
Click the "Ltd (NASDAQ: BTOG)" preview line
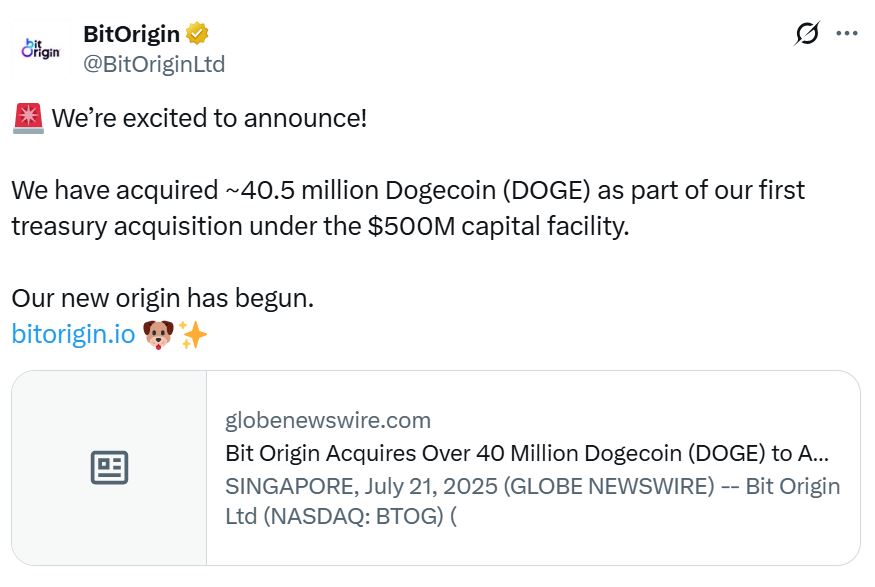pos(341,517)
